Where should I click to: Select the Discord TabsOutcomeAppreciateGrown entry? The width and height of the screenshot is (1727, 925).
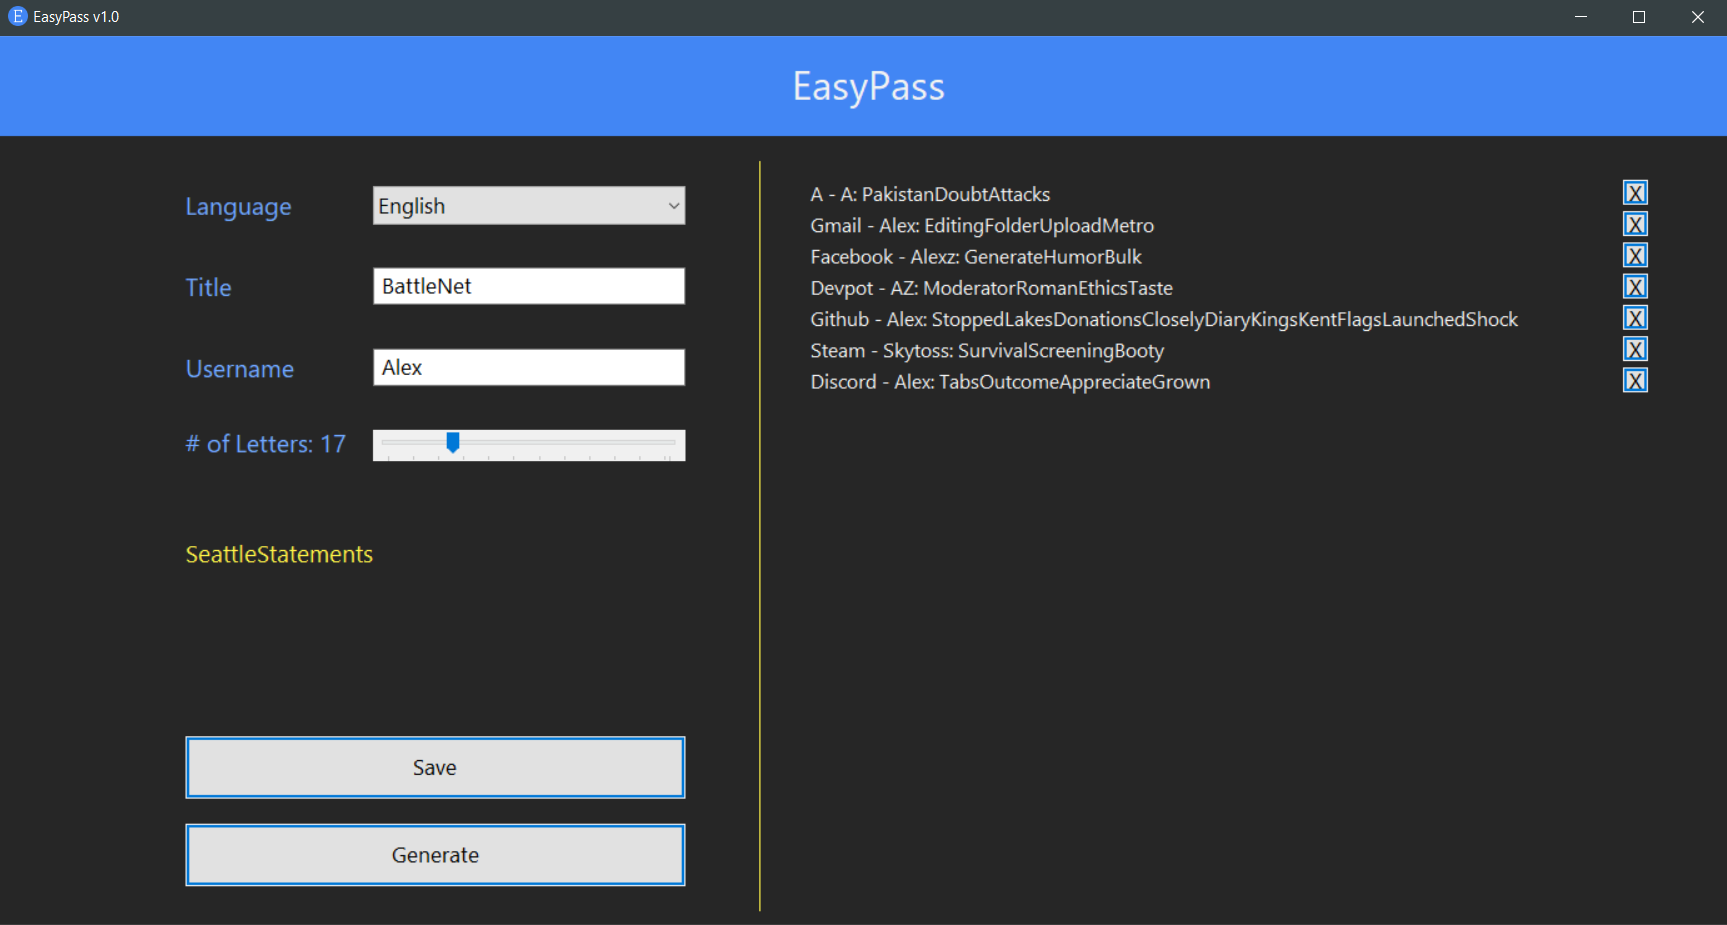click(x=1010, y=382)
